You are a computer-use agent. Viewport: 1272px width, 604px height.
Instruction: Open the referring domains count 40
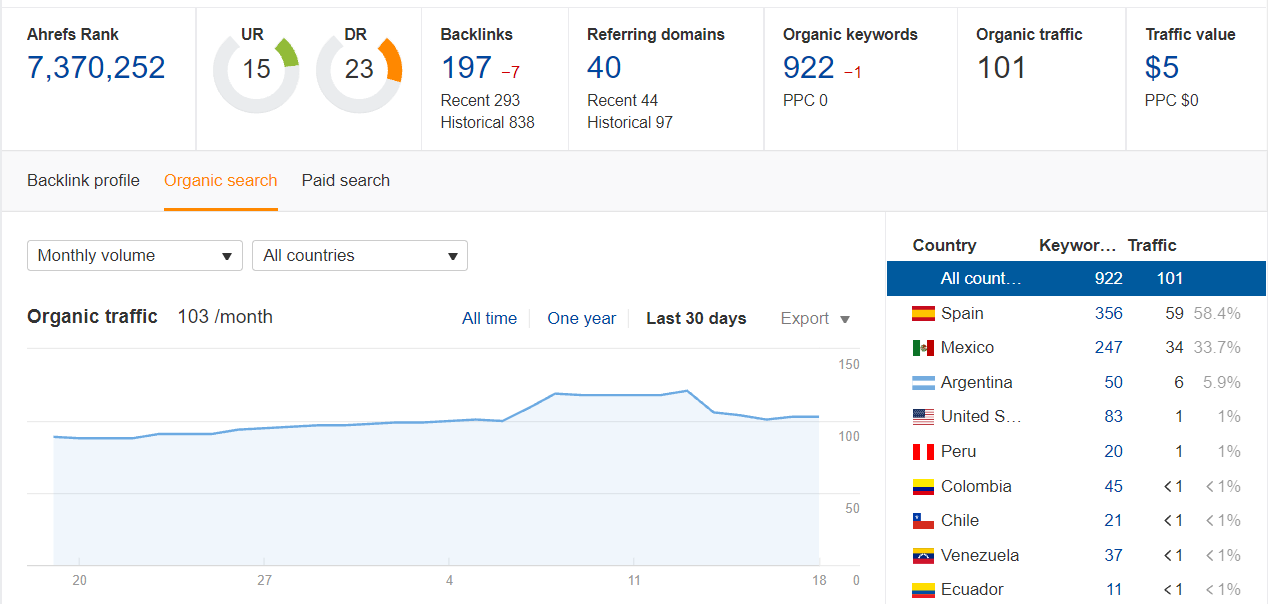(604, 68)
